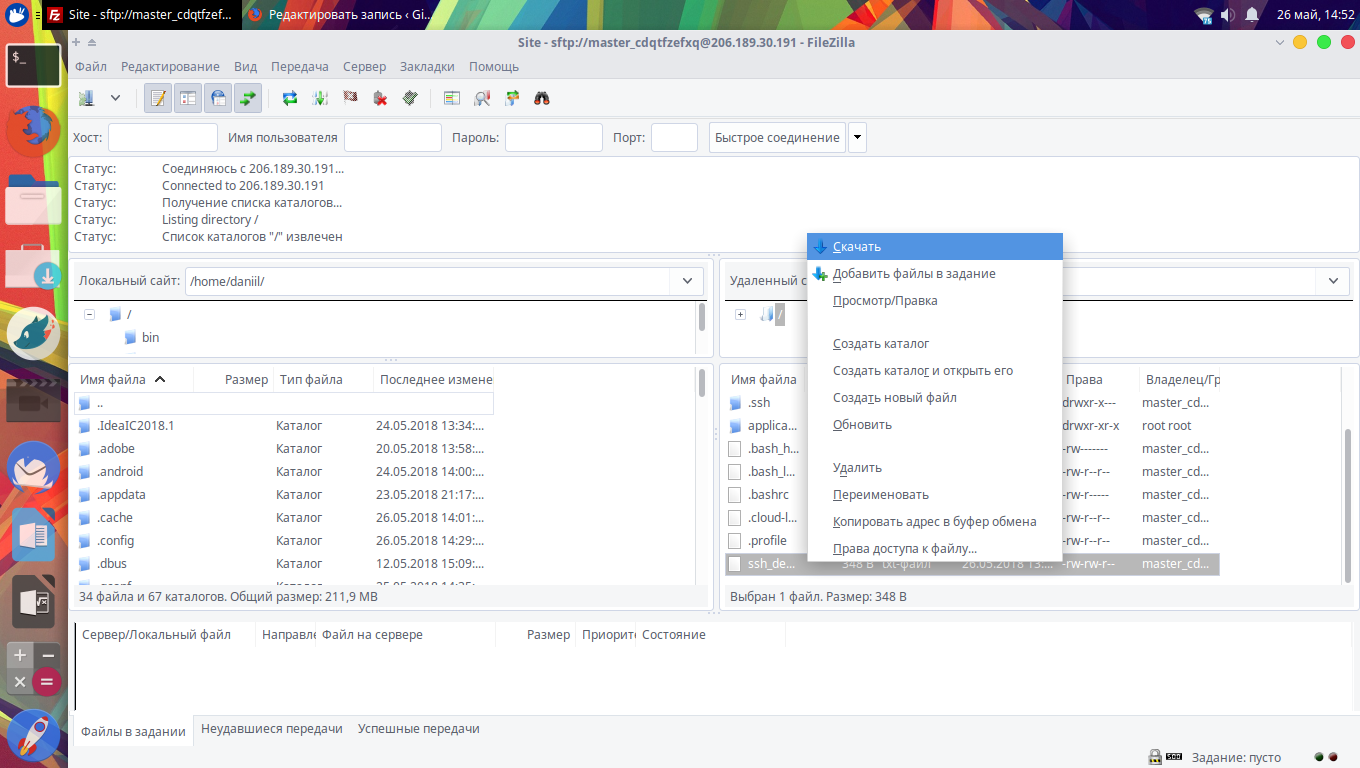Select 'Переименовать' from the context menu
Screen dimensions: 1360x768
click(935, 494)
